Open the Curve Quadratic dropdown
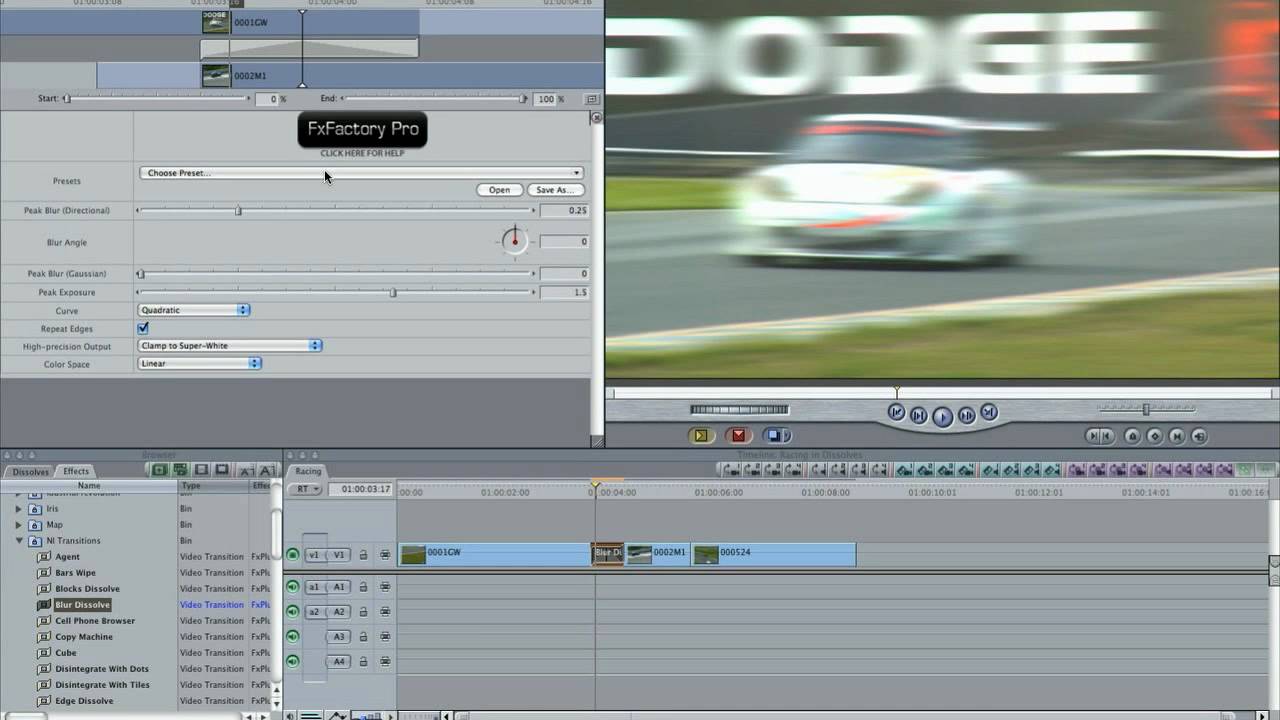 click(x=194, y=310)
